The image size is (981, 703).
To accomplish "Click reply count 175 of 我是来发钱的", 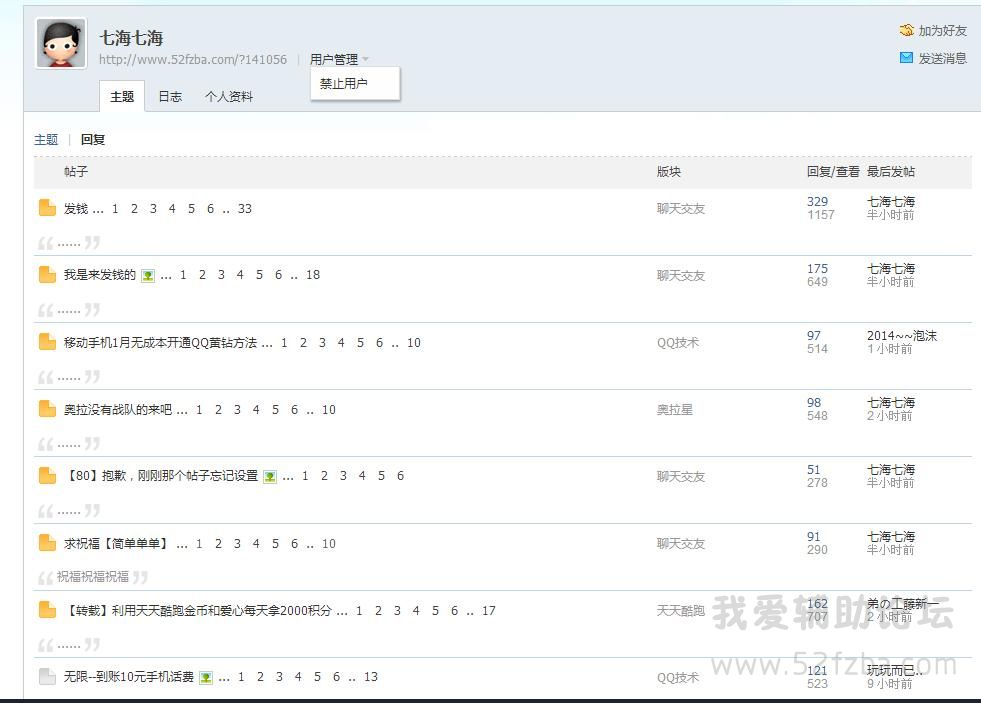I will (x=817, y=268).
